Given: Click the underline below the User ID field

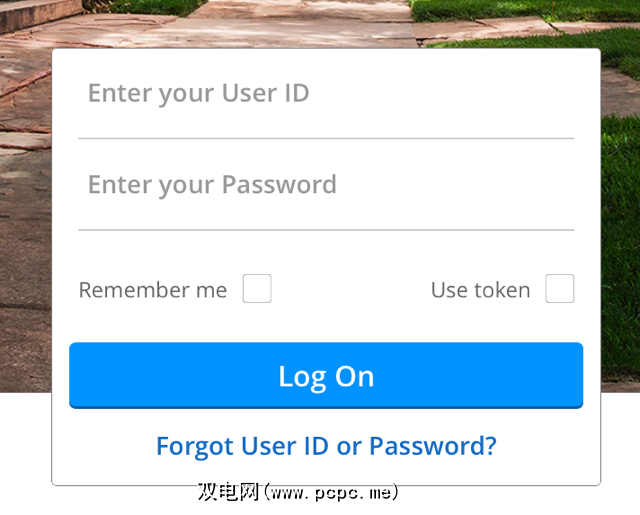Looking at the screenshot, I should [326, 138].
